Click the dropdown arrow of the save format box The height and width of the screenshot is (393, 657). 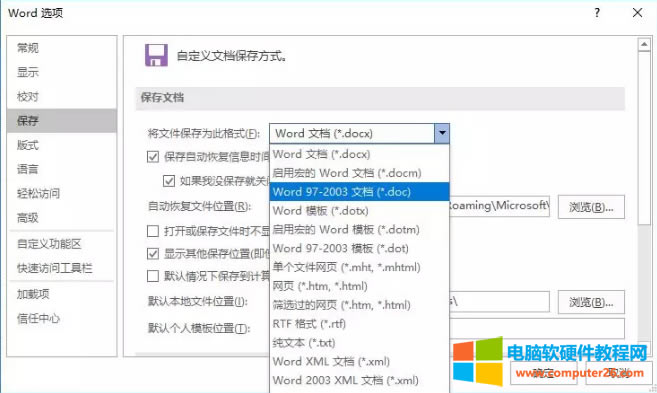point(442,133)
